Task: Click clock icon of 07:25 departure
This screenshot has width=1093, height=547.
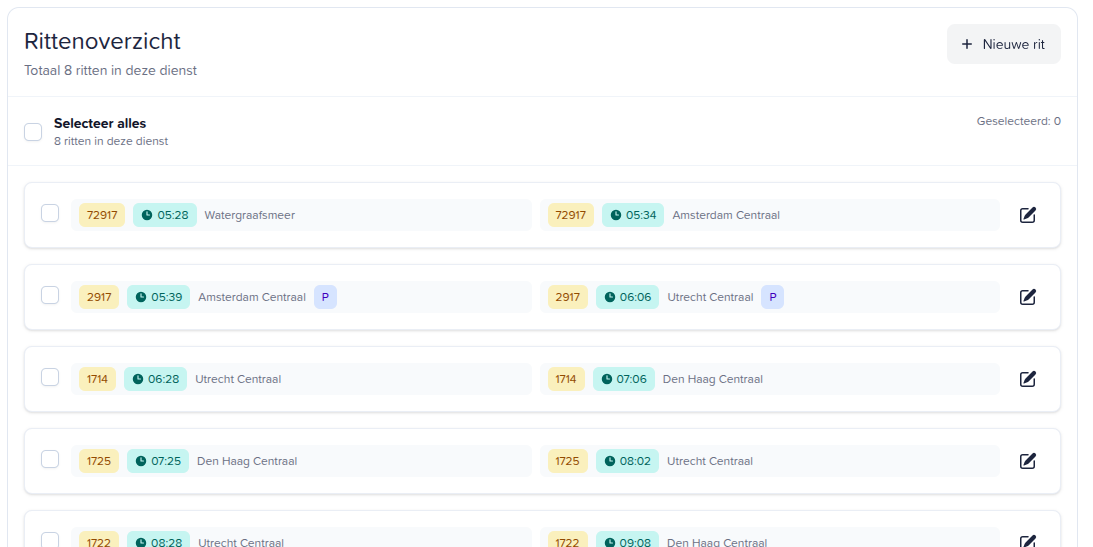Action: point(141,461)
